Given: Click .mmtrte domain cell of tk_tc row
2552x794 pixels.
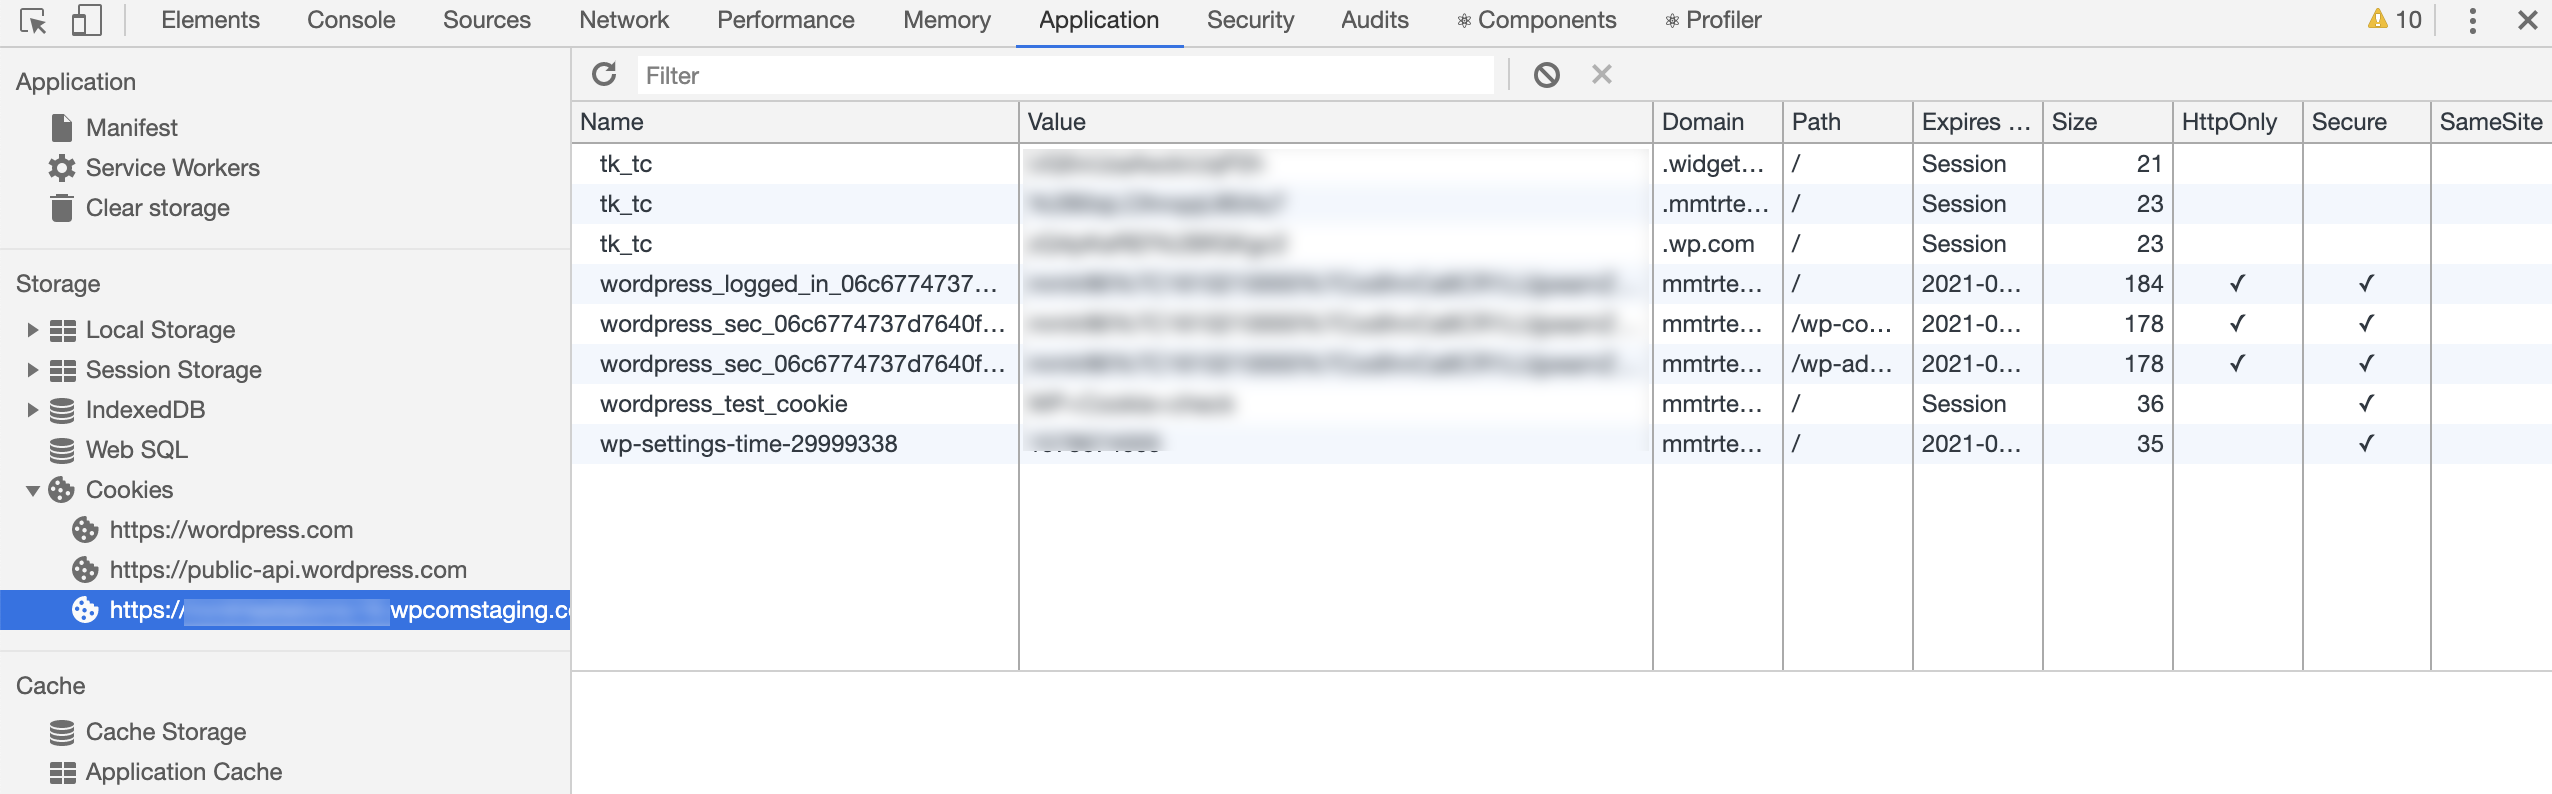Looking at the screenshot, I should (1716, 204).
